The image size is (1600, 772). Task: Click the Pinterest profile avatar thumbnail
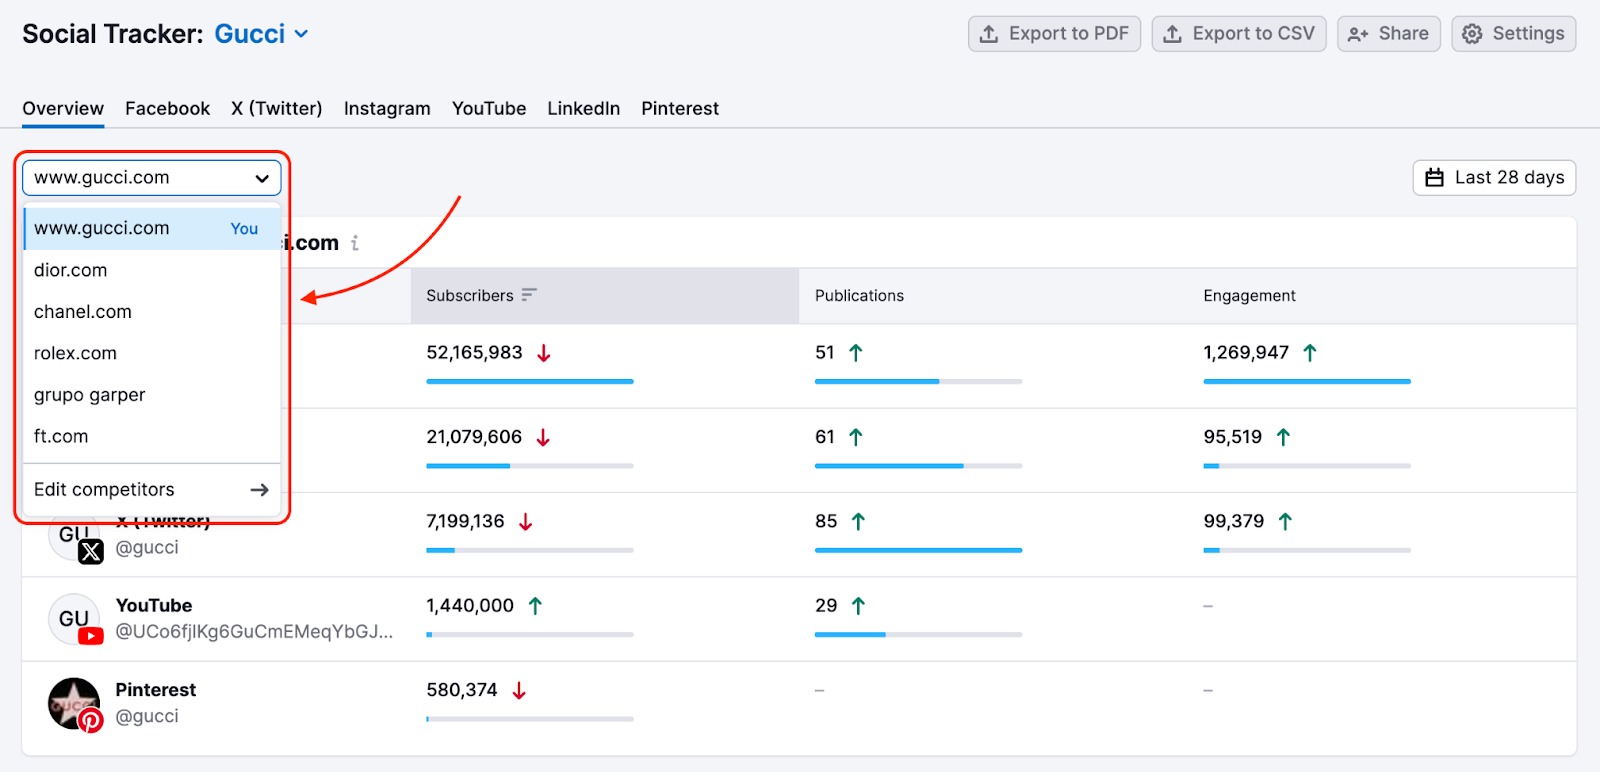pos(75,704)
